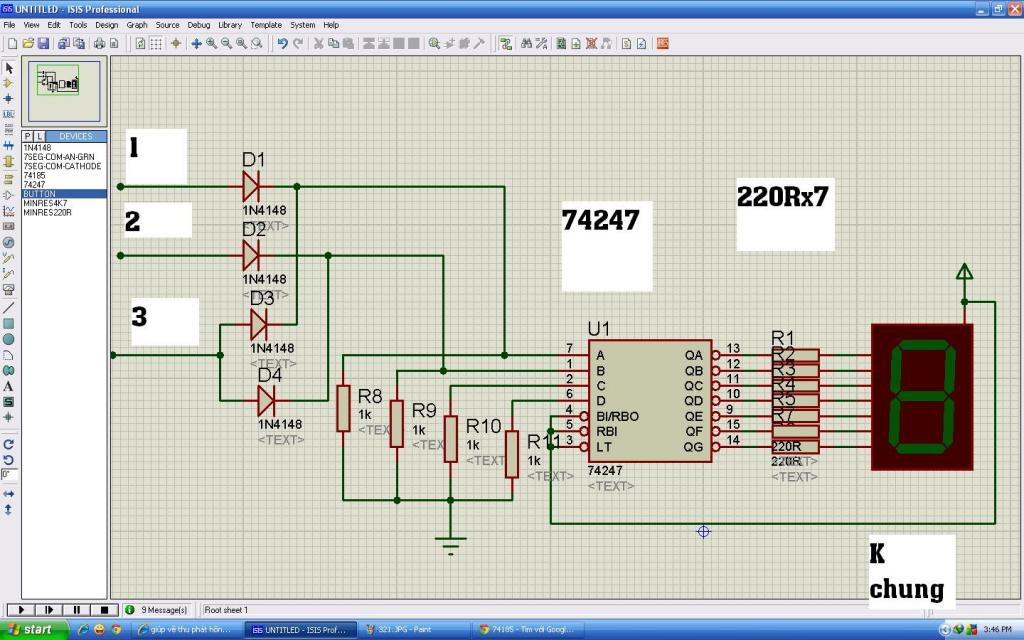Click the Redraw display icon

[x=140, y=44]
